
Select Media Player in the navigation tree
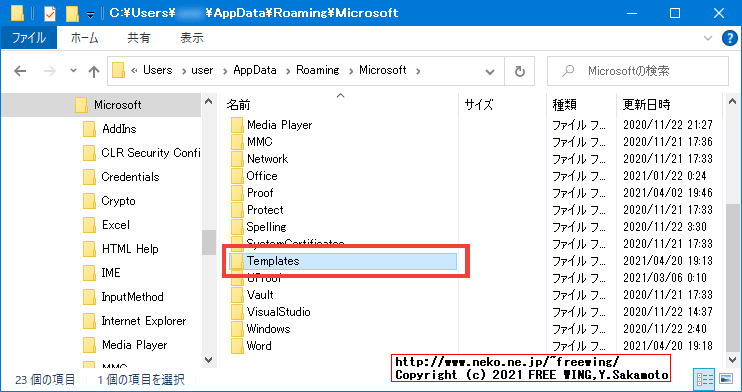tap(134, 345)
